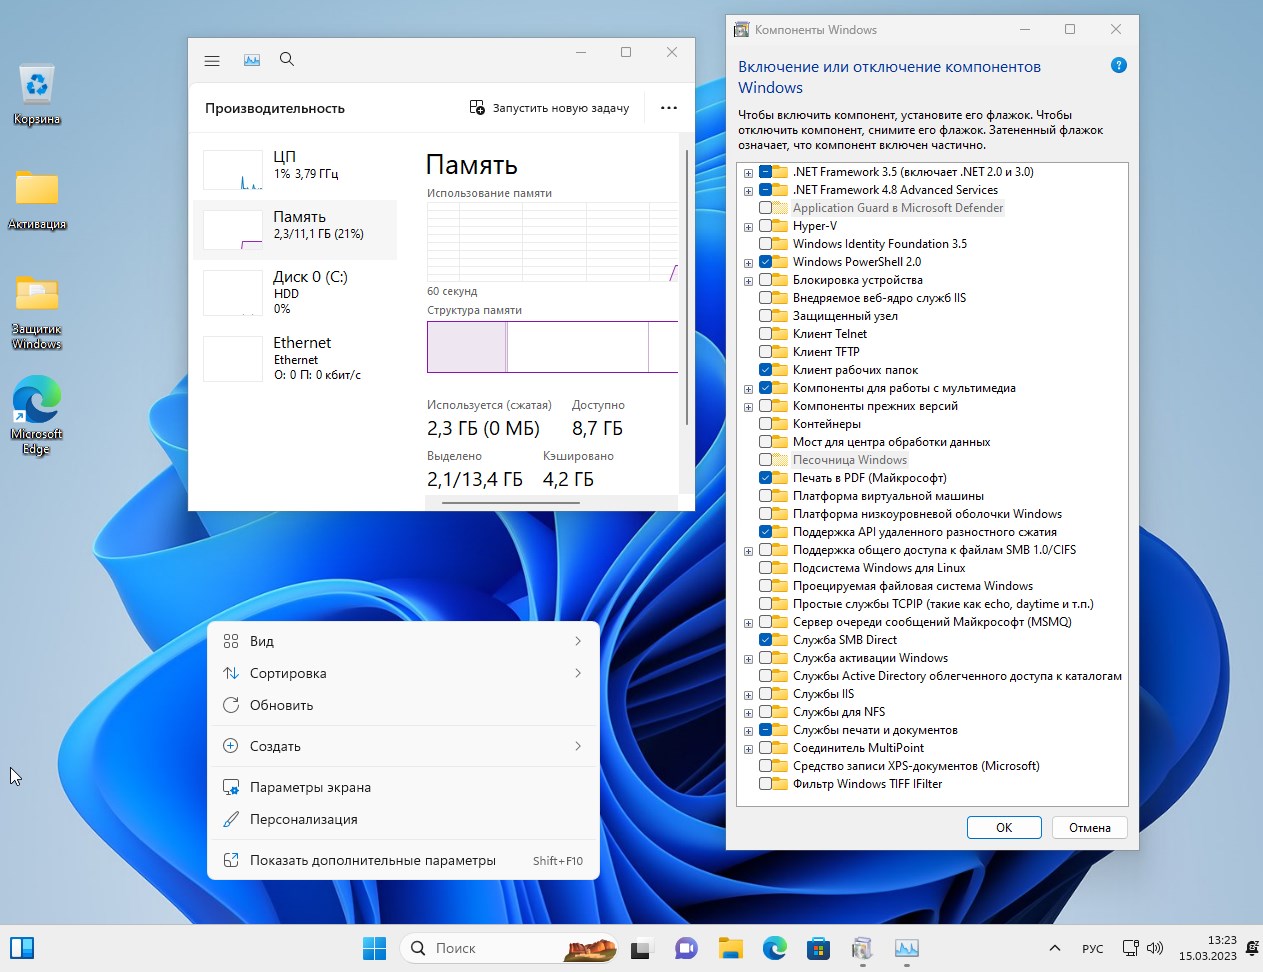Uncheck Клиент рабочих папок
Viewport: 1263px width, 972px height.
pos(765,370)
